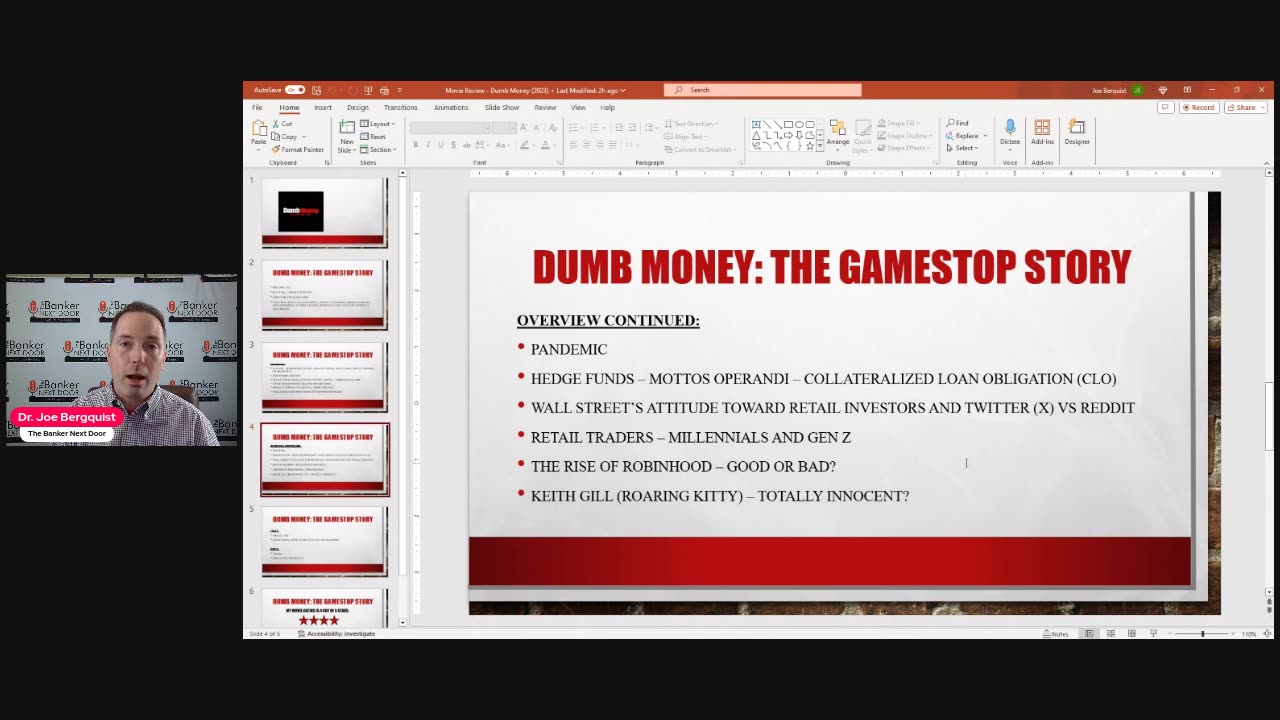This screenshot has height=720, width=1280.
Task: Switch to the Slide Show tab
Action: click(502, 107)
